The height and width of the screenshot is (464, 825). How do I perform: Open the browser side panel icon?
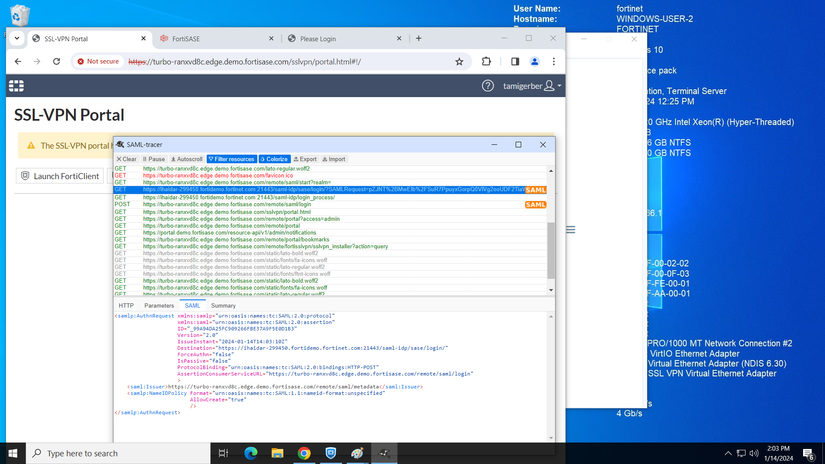[514, 61]
